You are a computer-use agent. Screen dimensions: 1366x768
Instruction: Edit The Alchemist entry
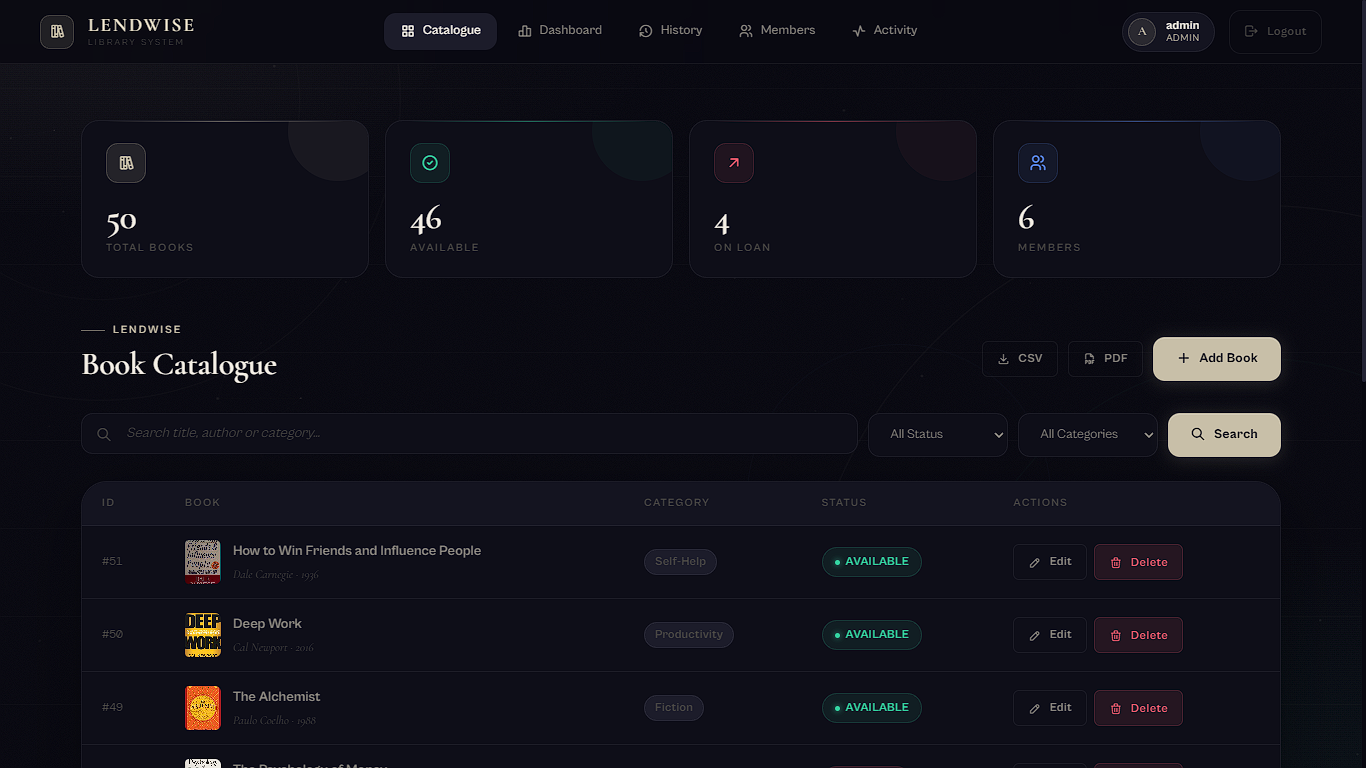[x=1050, y=708]
